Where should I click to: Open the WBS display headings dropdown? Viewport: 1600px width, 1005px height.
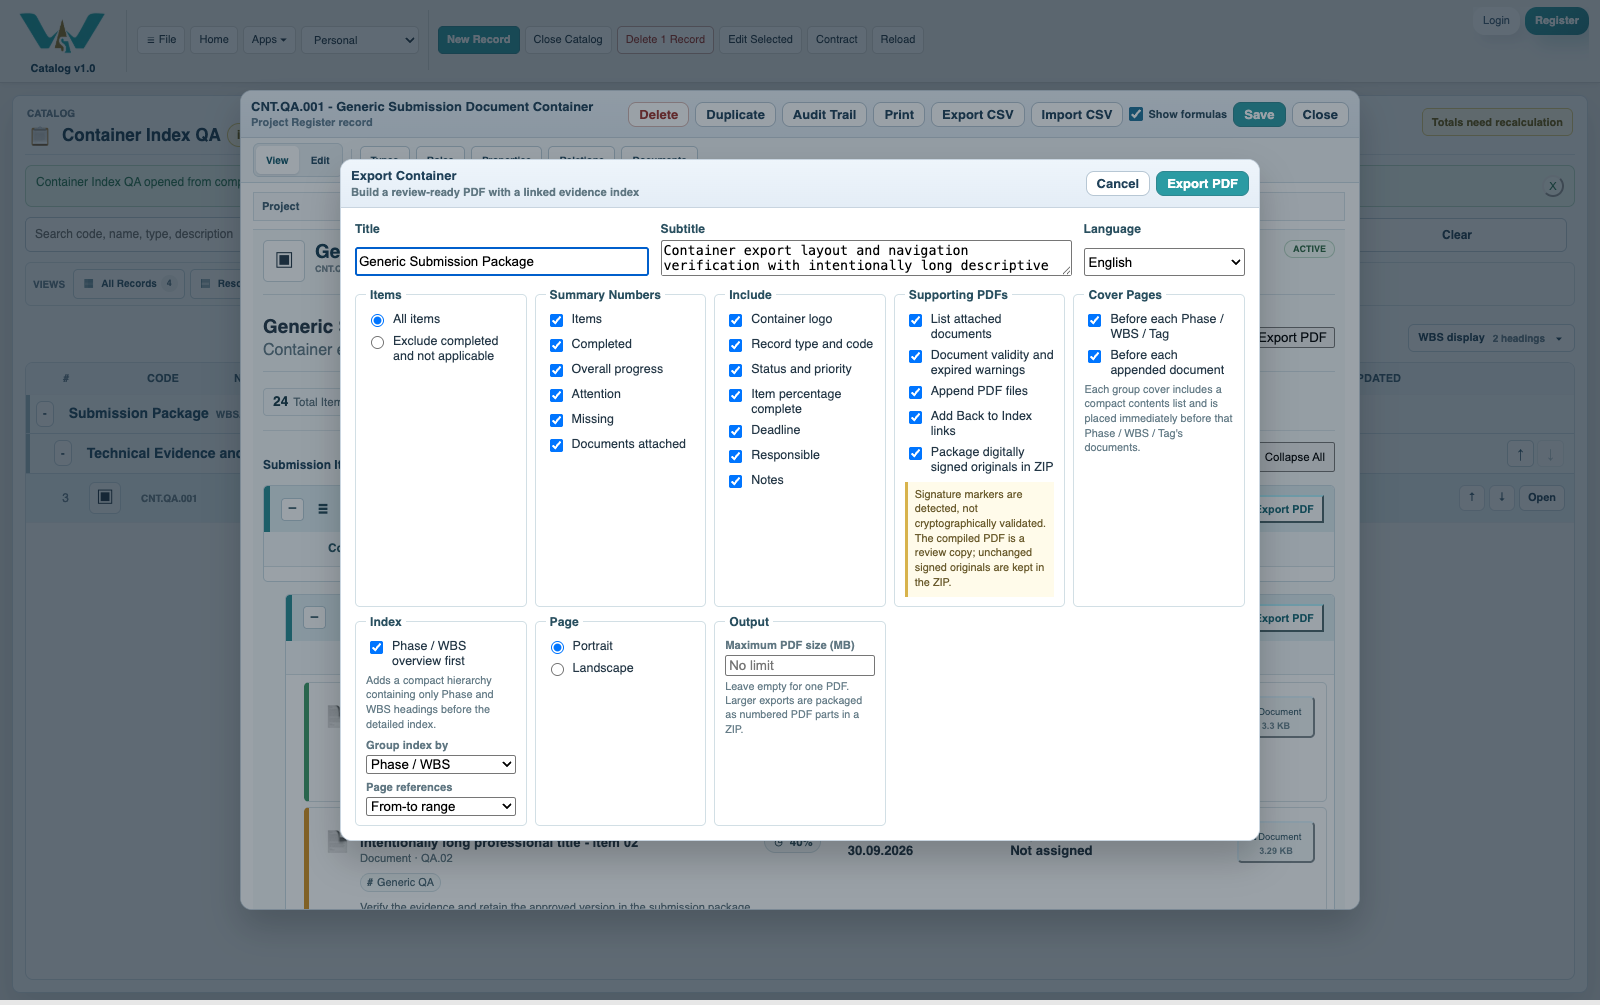tap(1491, 338)
